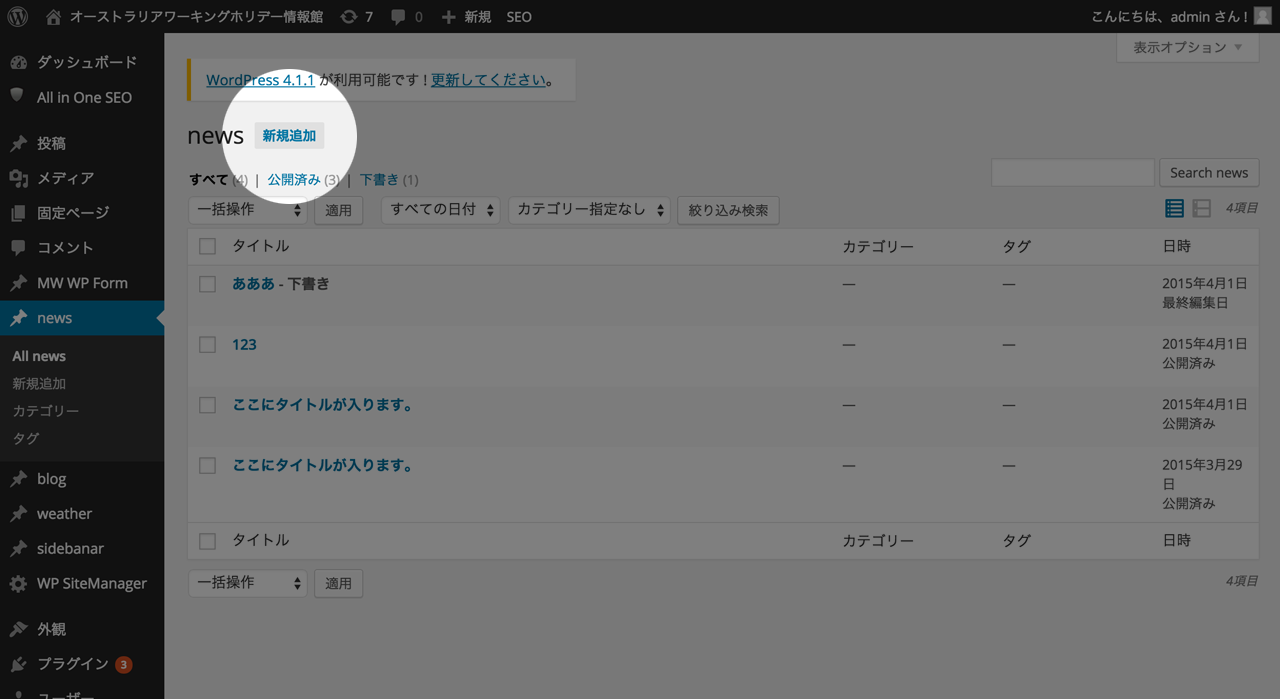The image size is (1280, 699).
Task: Switch to excerpt view mode icon
Action: tap(1202, 208)
